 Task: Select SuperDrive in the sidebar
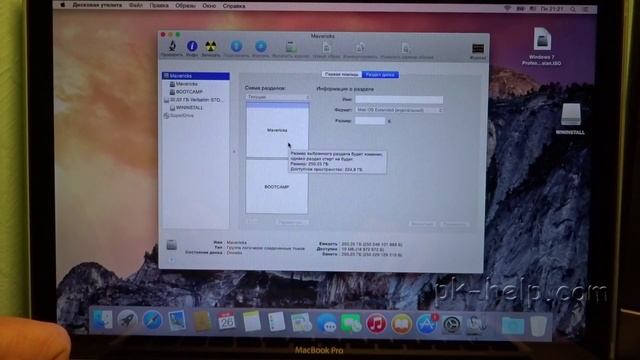point(179,116)
